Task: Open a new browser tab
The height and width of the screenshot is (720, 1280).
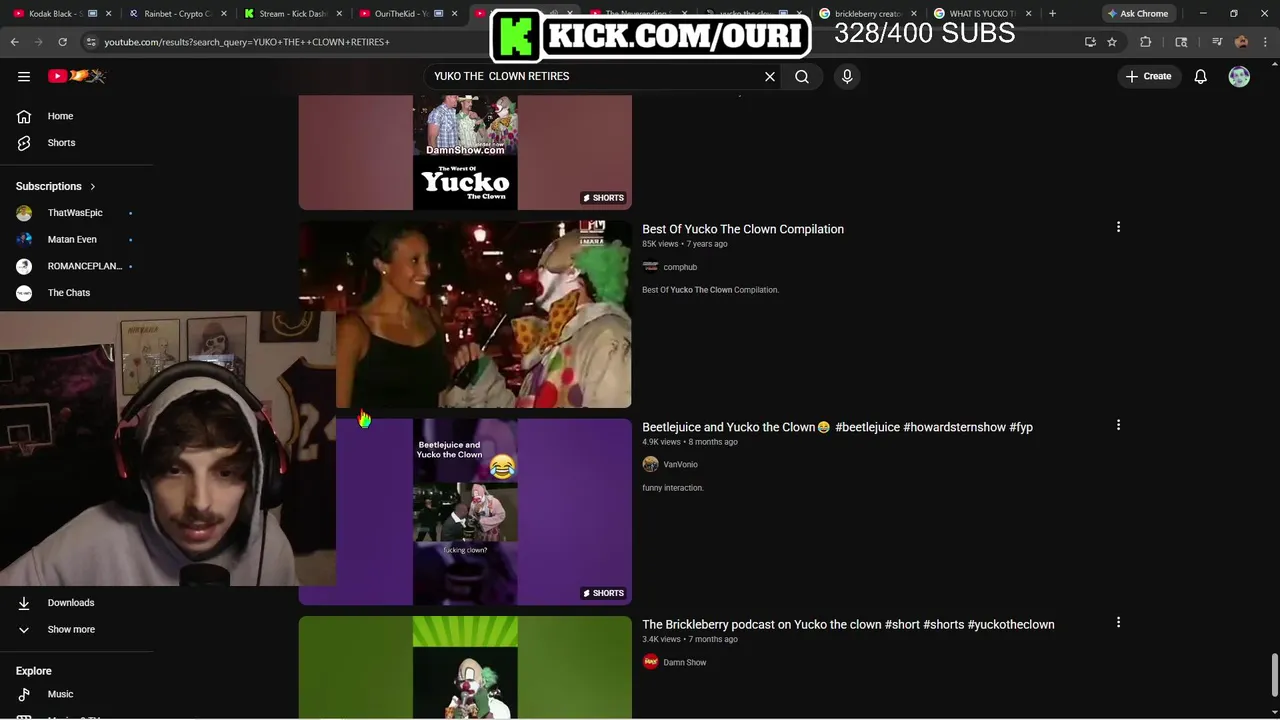Action: pyautogui.click(x=1052, y=14)
